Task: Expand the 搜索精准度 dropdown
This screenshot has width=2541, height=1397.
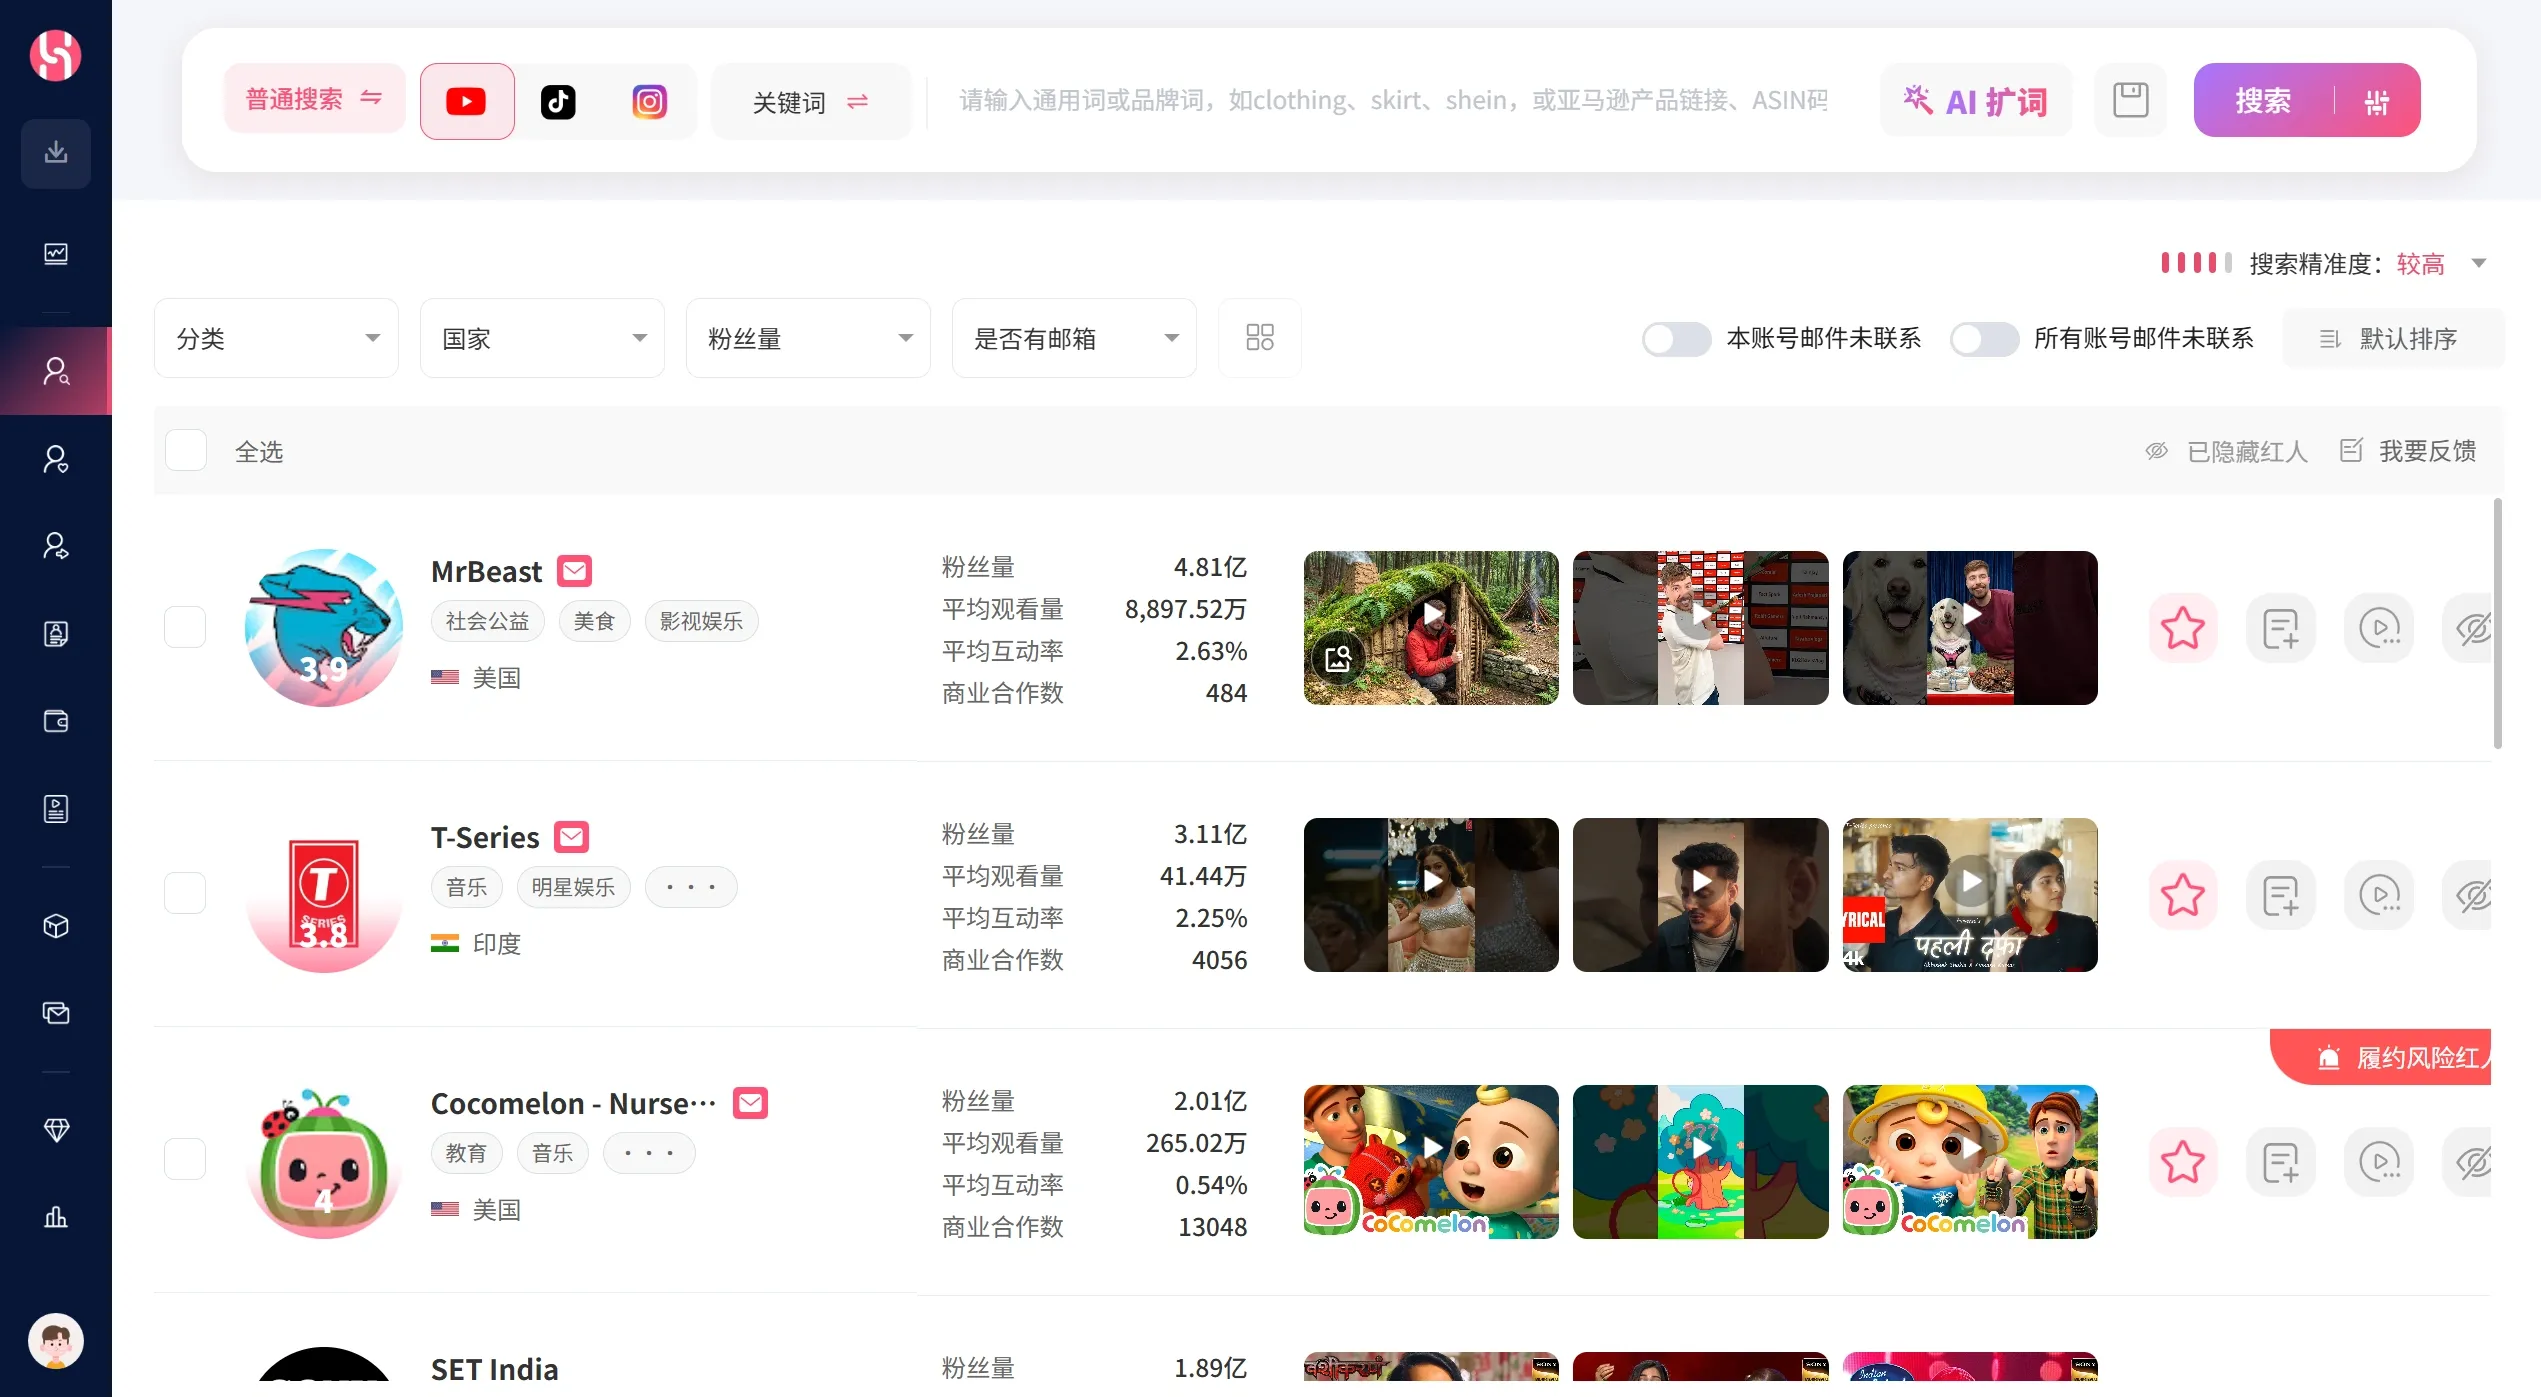Action: (2479, 263)
